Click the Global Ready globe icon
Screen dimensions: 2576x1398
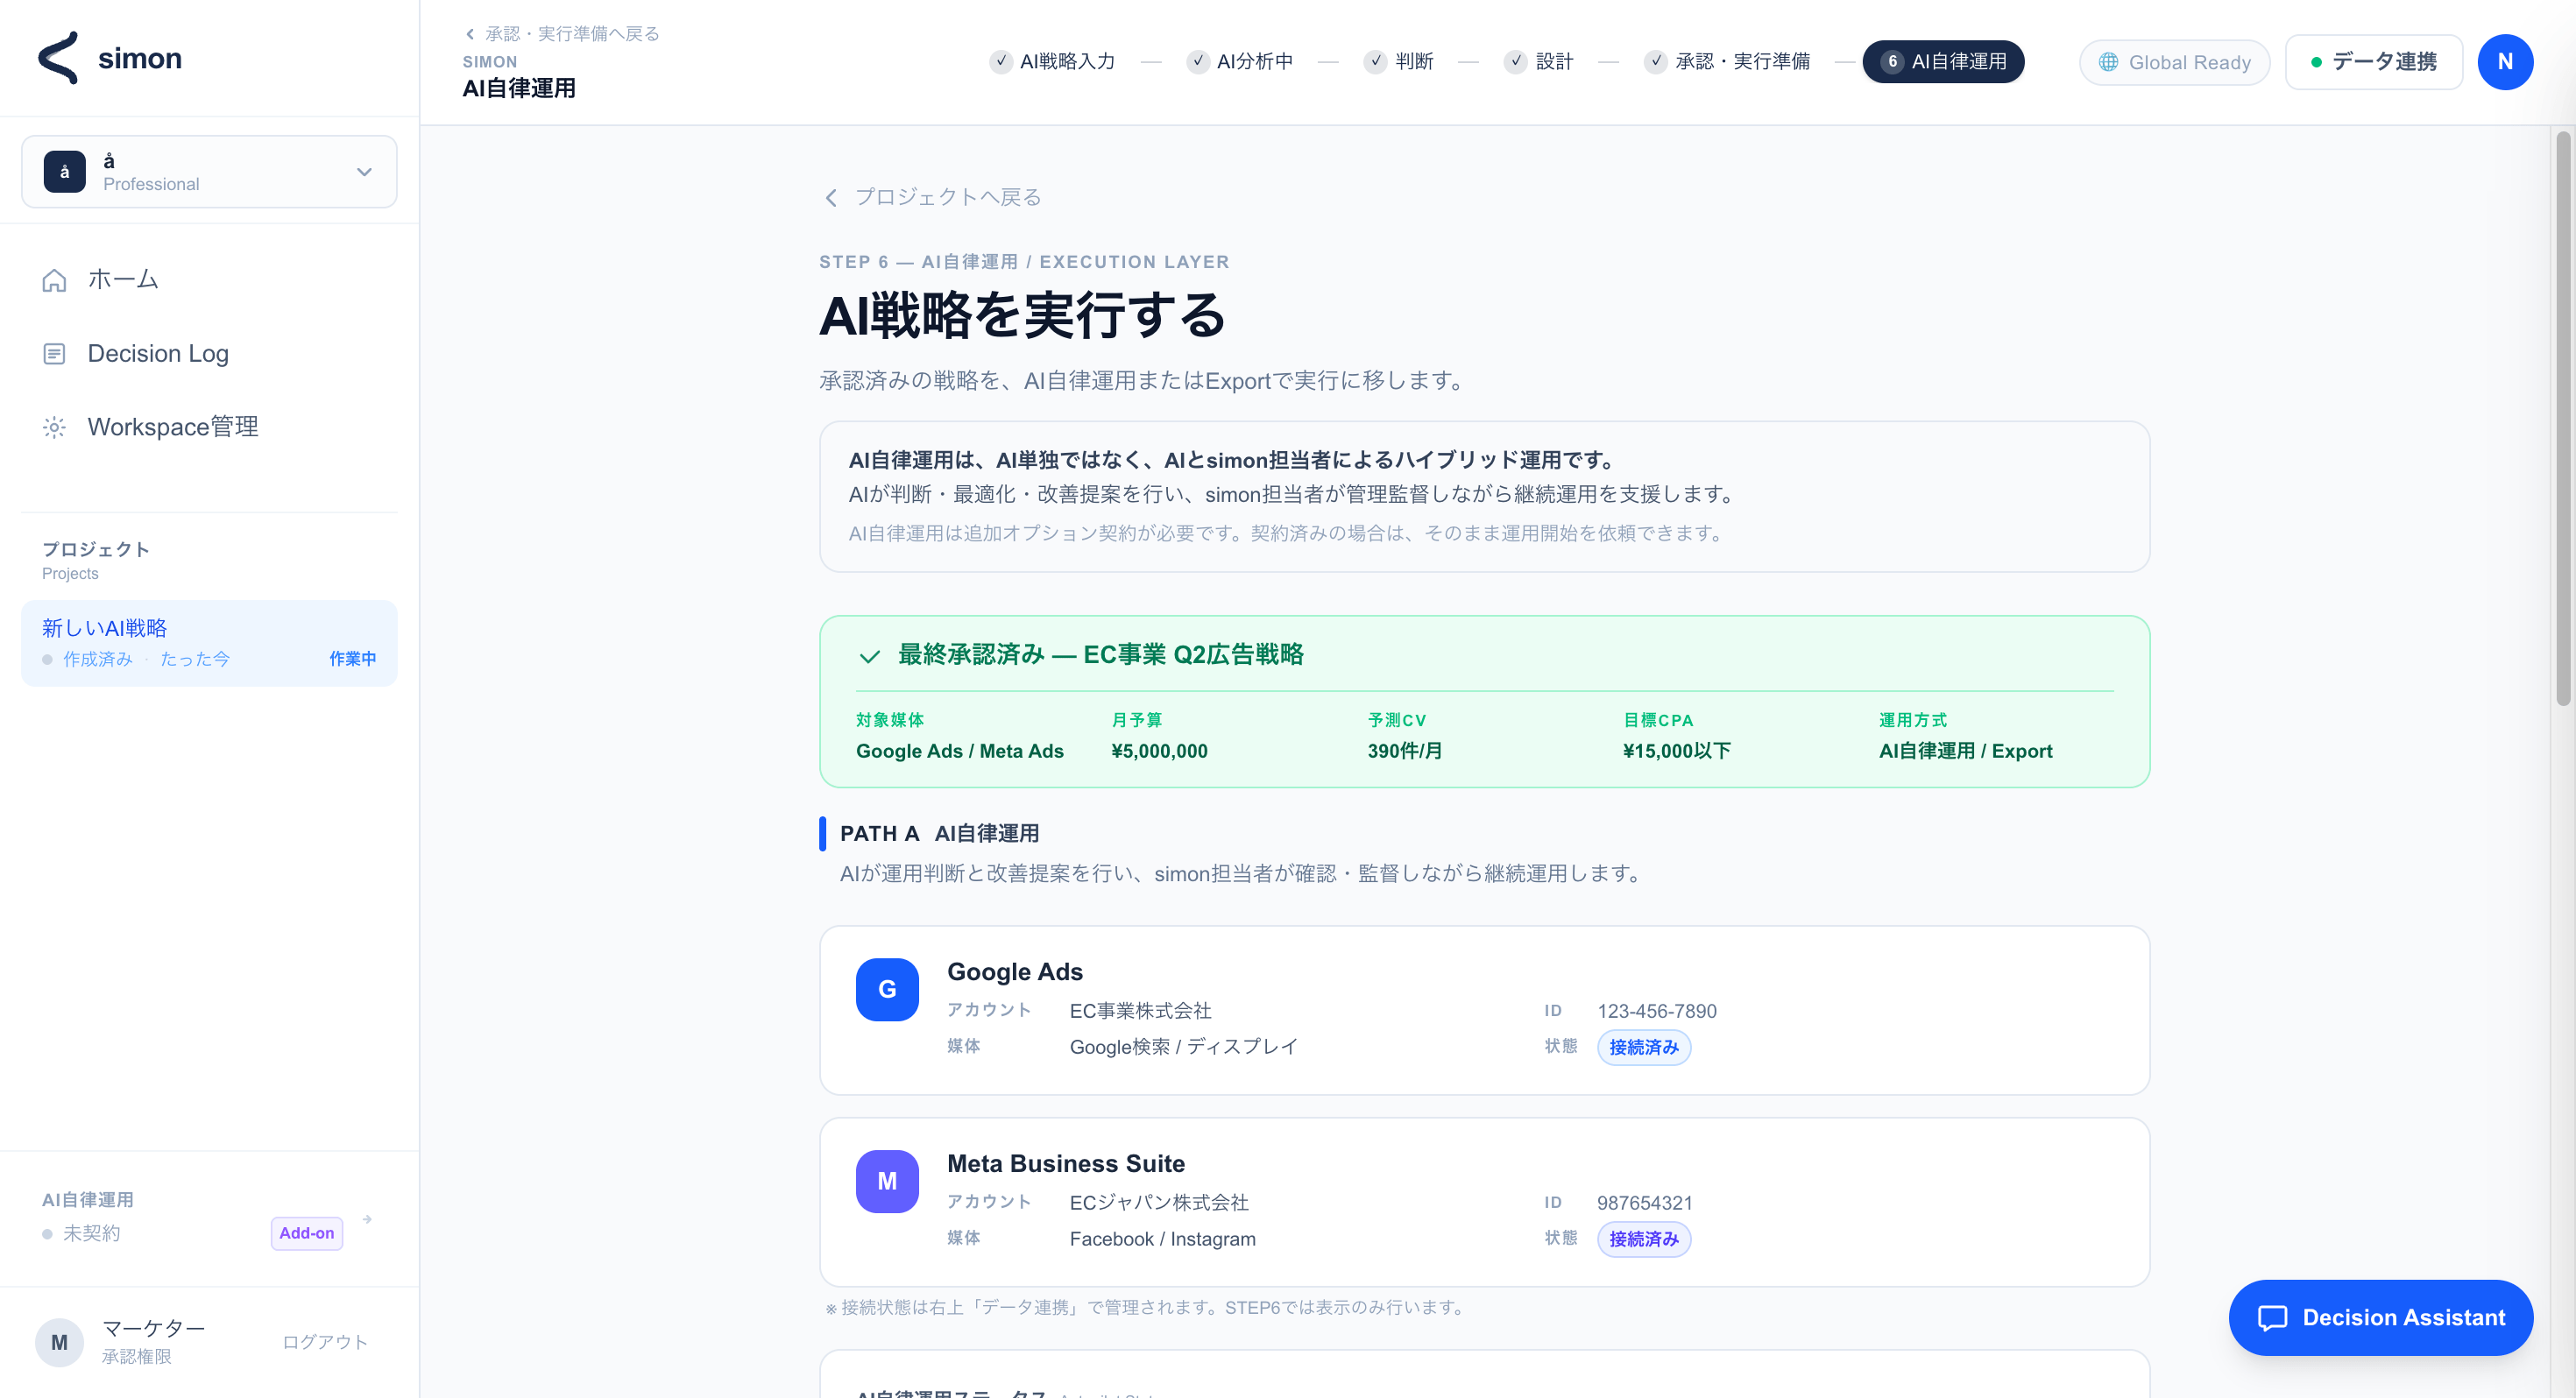2108,62
